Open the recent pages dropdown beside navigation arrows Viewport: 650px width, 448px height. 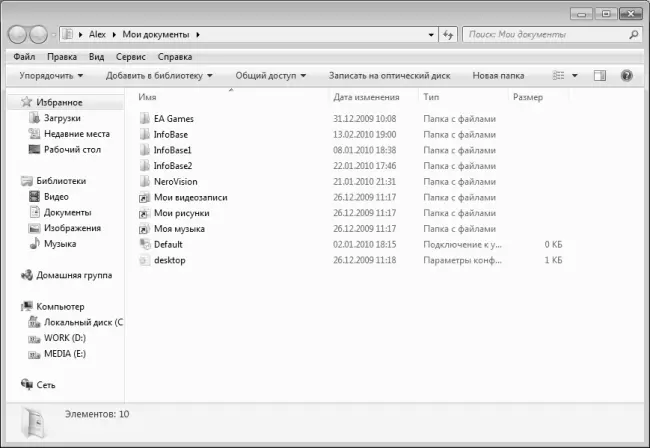tap(53, 35)
